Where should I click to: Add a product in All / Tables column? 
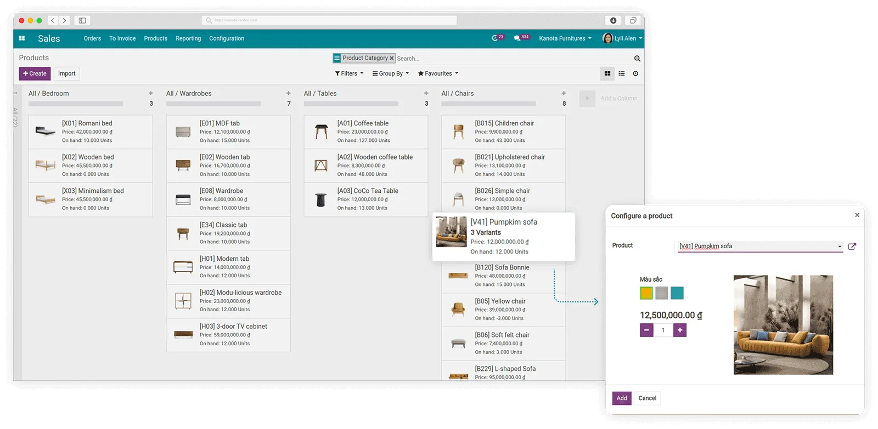tap(426, 94)
